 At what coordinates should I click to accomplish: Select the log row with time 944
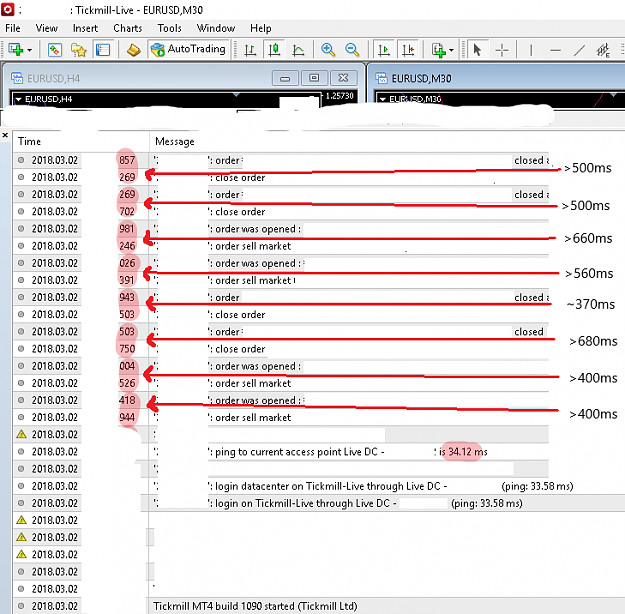281,417
